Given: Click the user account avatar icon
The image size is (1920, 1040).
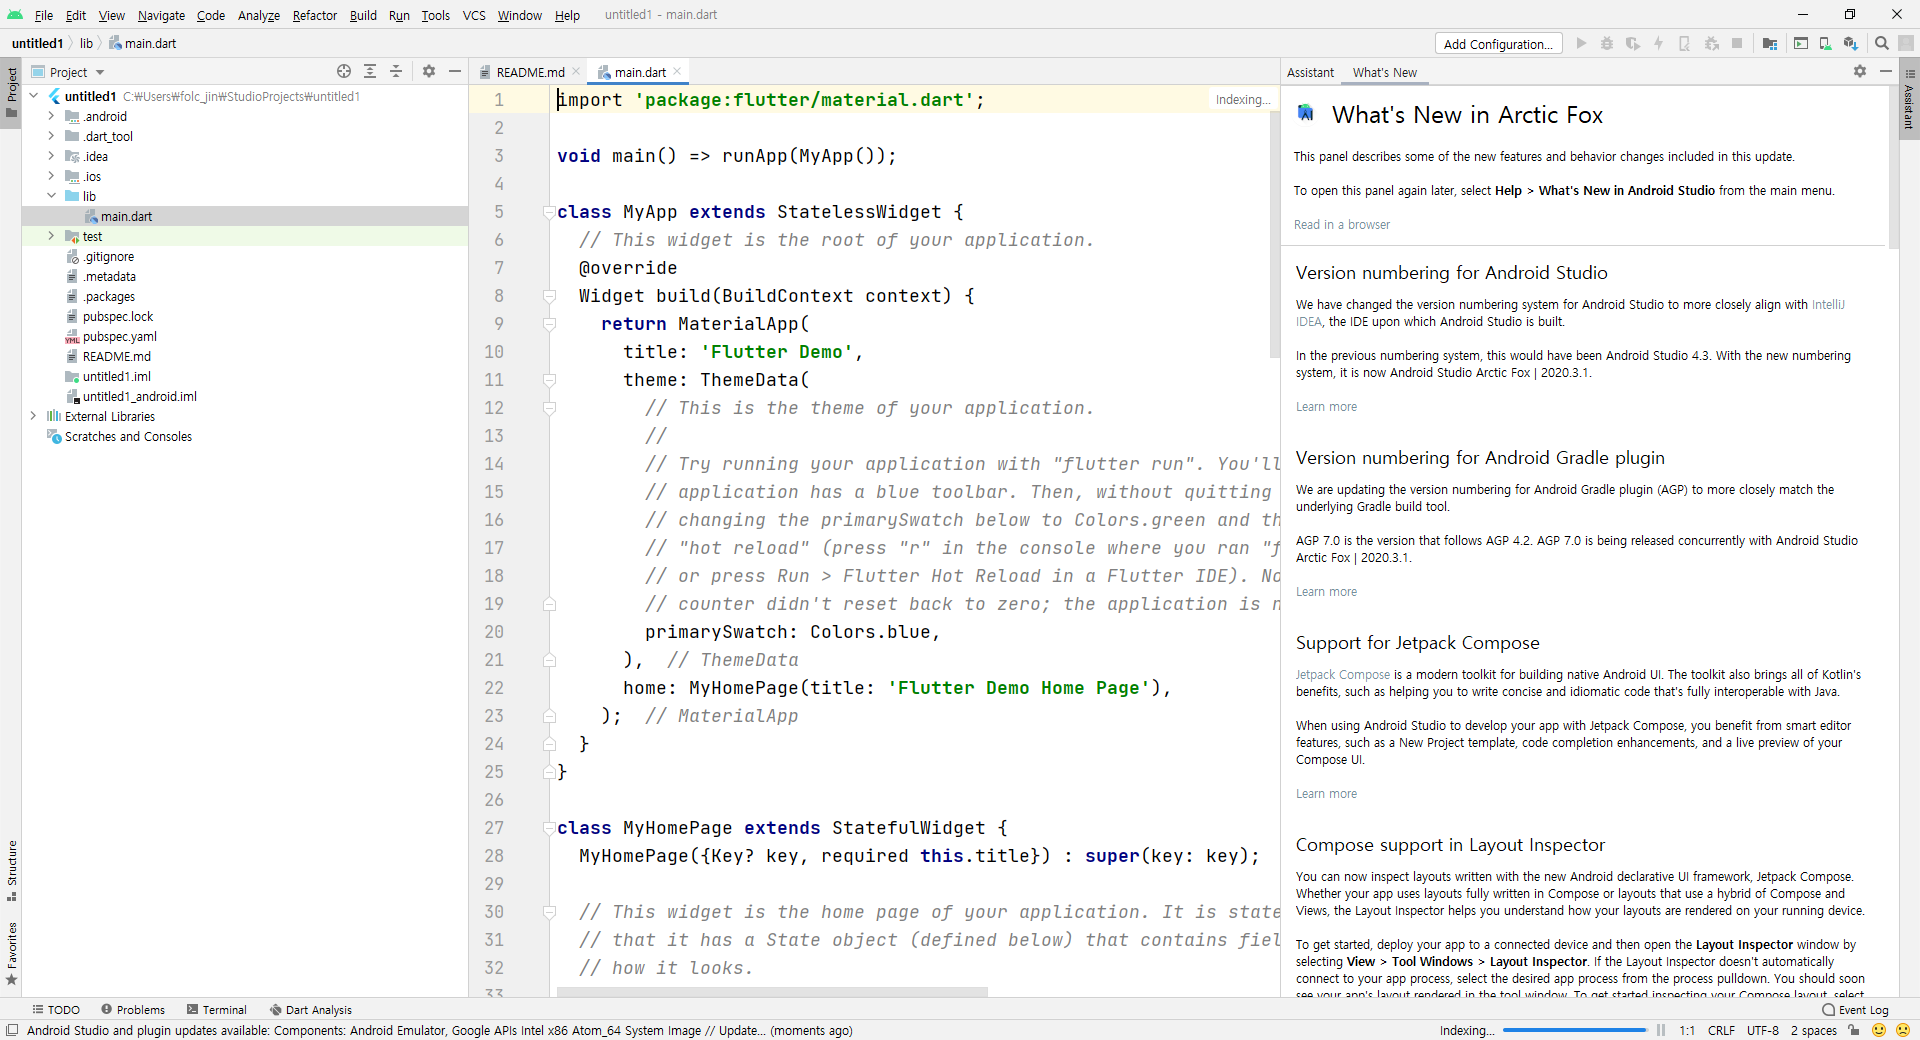Looking at the screenshot, I should pyautogui.click(x=1907, y=44).
